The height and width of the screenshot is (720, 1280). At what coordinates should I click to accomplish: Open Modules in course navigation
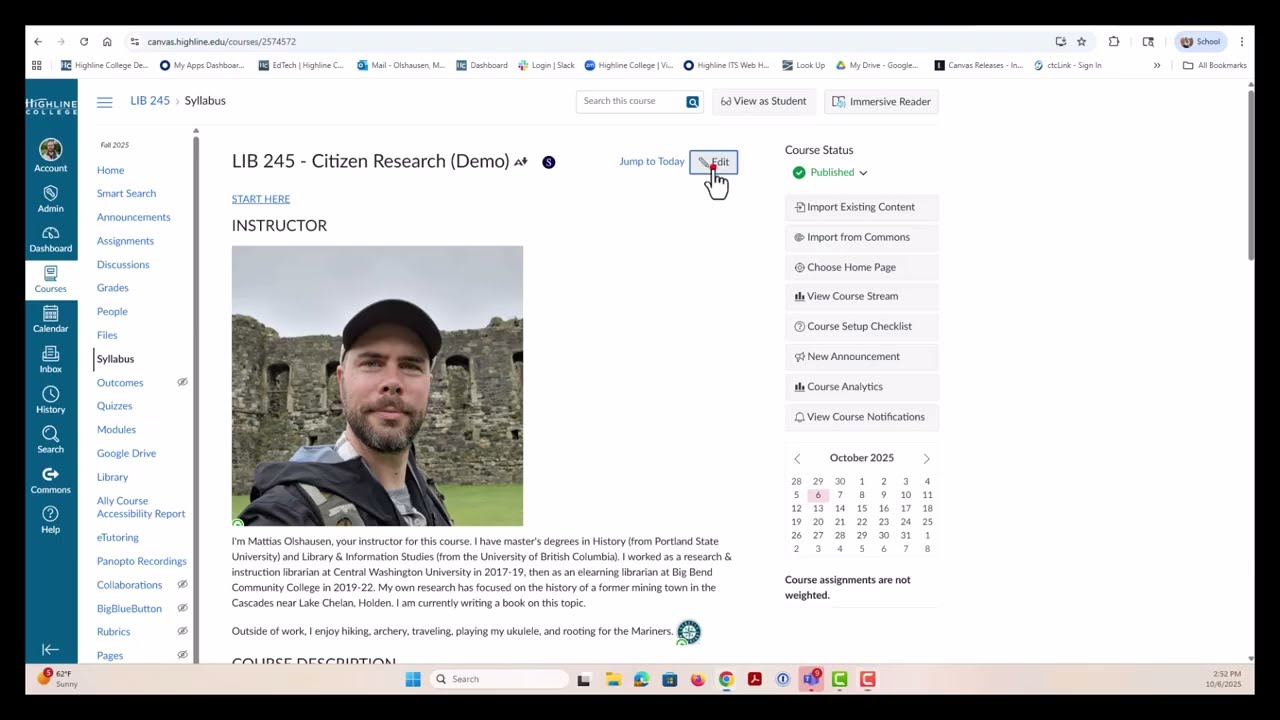[x=116, y=430]
